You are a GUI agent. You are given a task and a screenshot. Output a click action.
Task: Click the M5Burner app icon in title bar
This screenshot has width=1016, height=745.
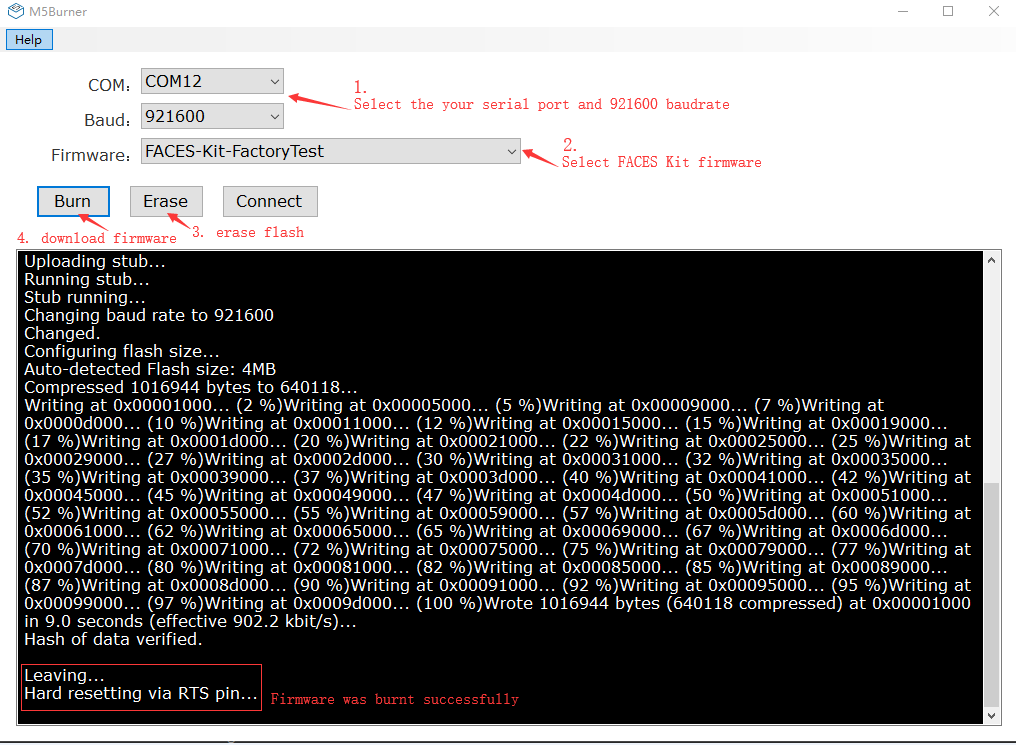[16, 11]
